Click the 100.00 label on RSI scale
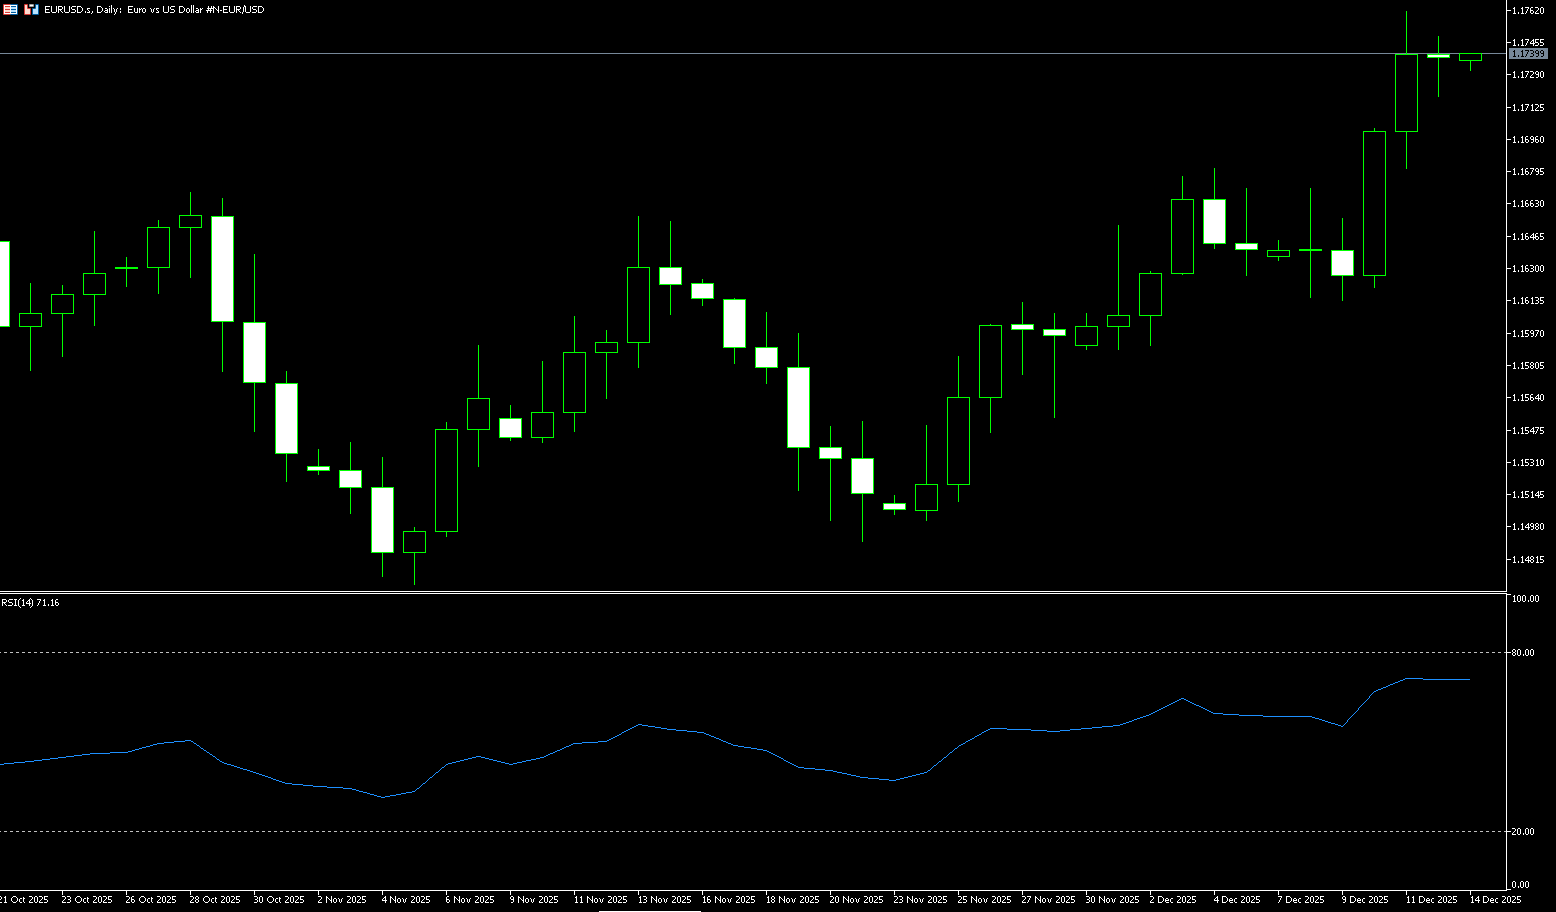Screen dimensions: 1556x912 tap(1525, 599)
